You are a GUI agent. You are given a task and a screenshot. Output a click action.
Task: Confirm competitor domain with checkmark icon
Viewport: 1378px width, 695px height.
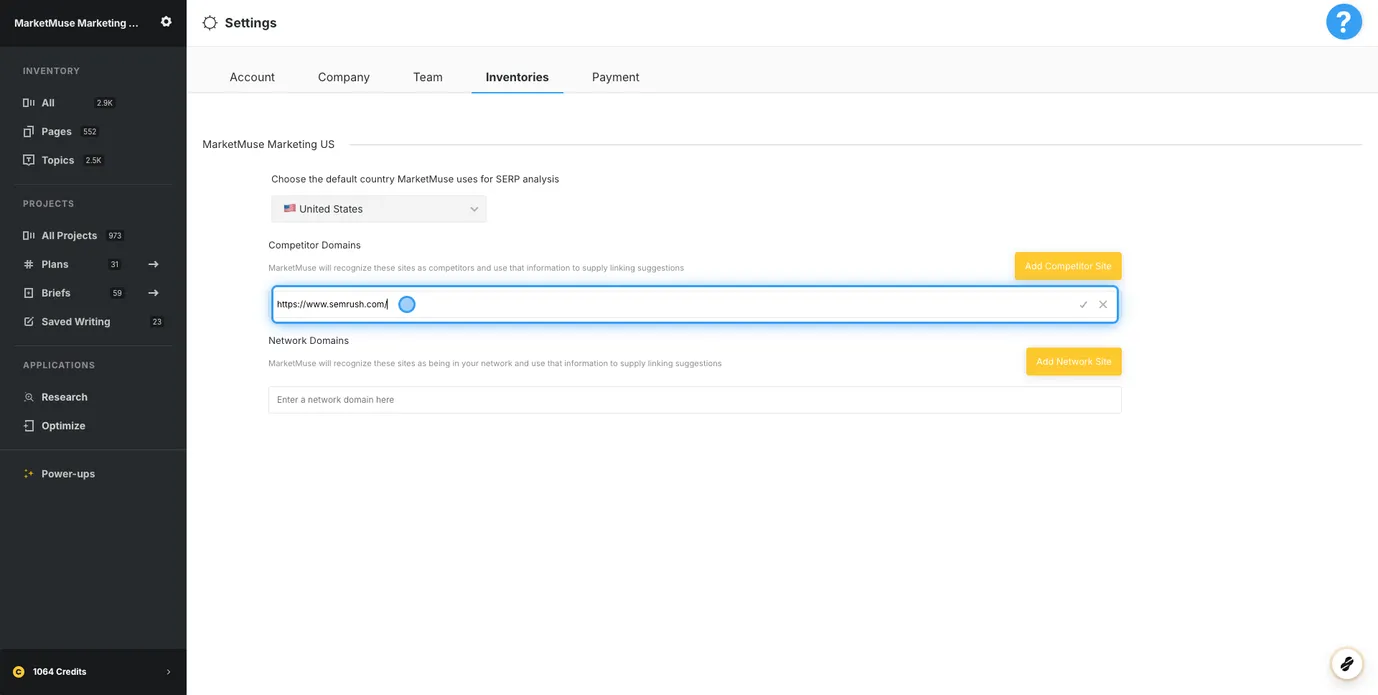pos(1083,305)
